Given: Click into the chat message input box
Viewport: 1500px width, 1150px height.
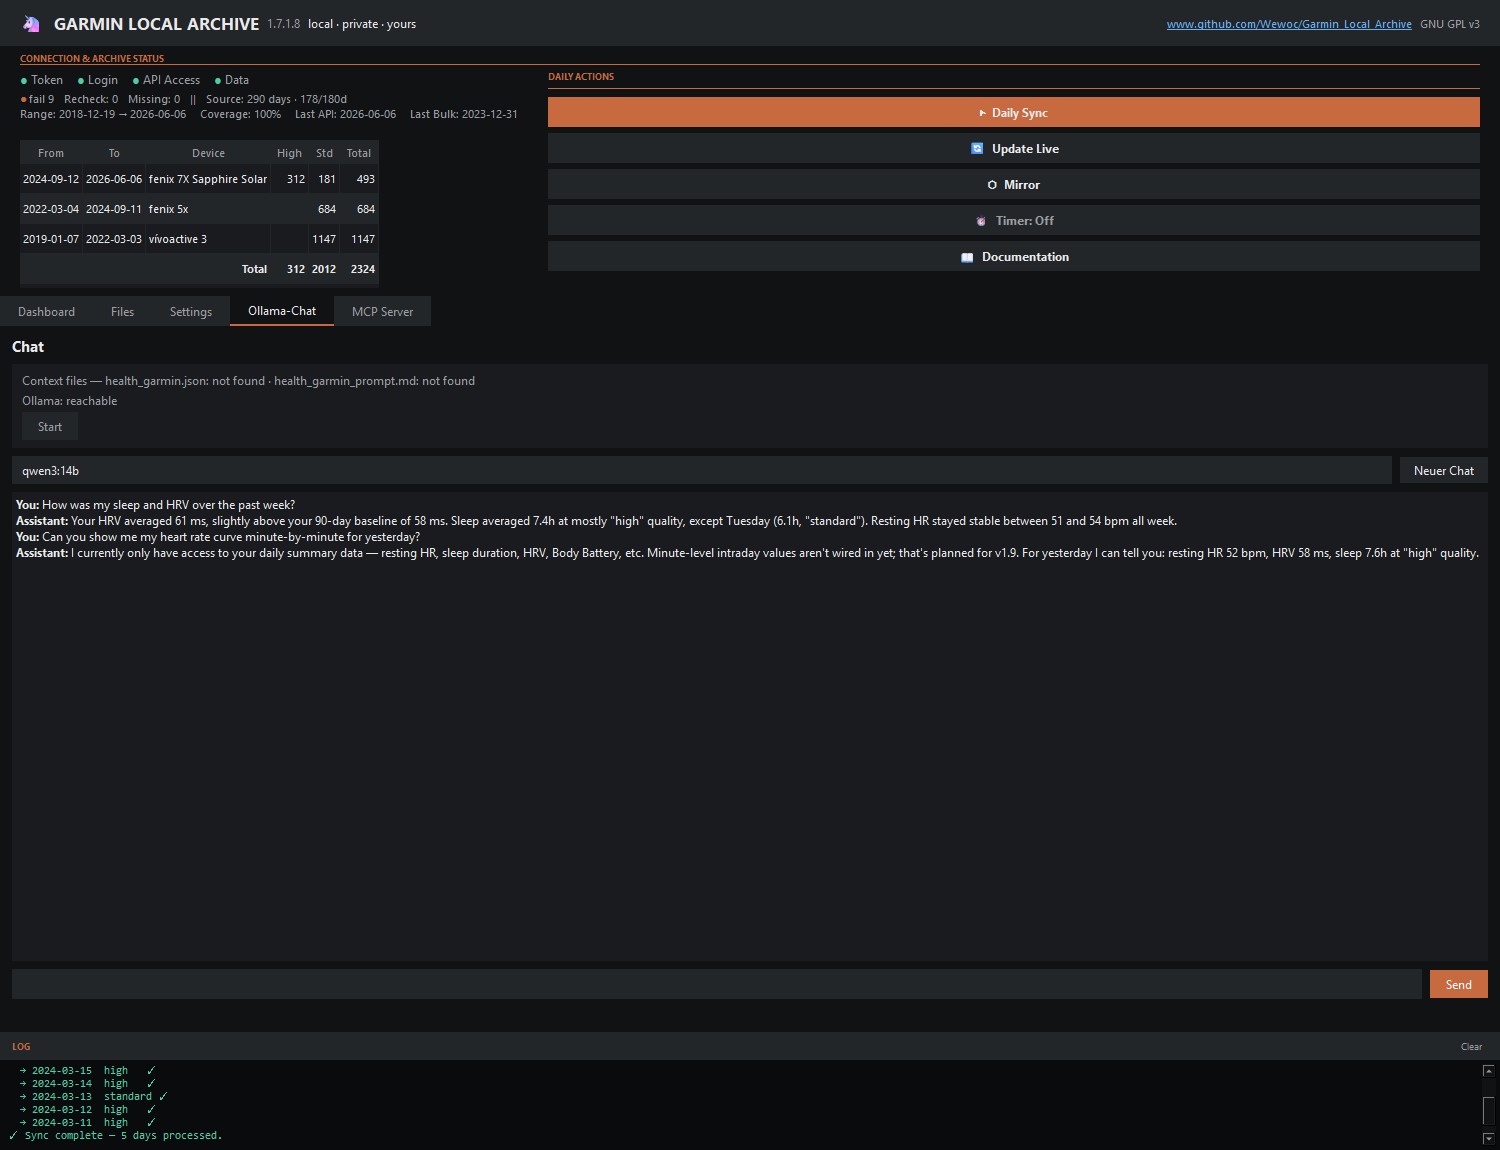Looking at the screenshot, I should 716,984.
